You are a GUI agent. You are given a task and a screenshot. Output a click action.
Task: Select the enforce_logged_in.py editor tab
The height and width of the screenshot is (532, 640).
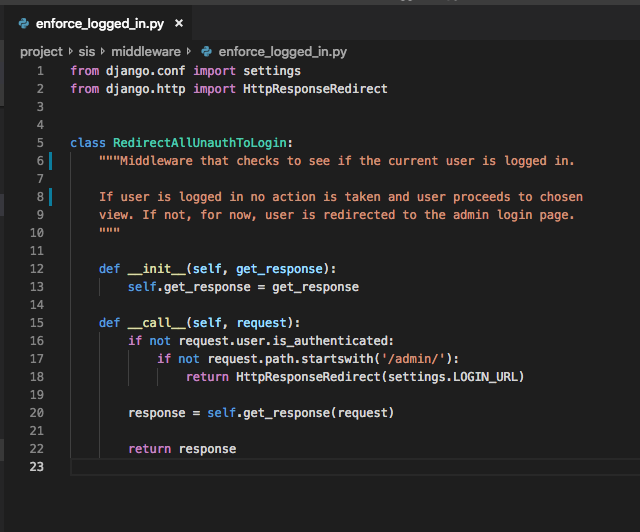[x=98, y=24]
